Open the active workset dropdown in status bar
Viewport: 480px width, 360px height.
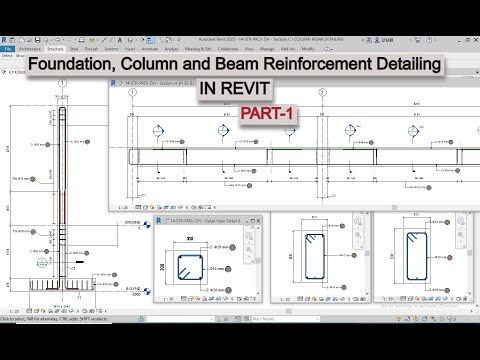coord(181,319)
